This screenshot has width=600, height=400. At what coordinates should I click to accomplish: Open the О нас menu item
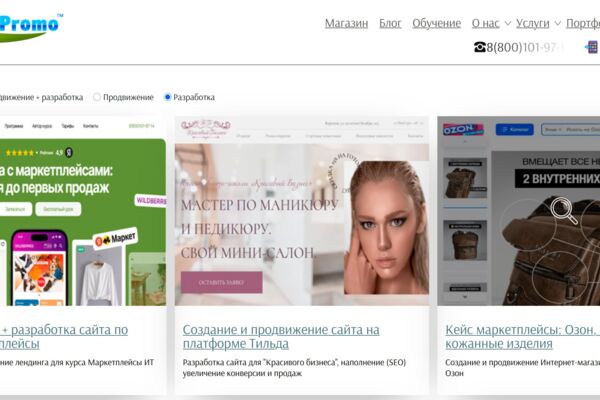pyautogui.click(x=485, y=23)
